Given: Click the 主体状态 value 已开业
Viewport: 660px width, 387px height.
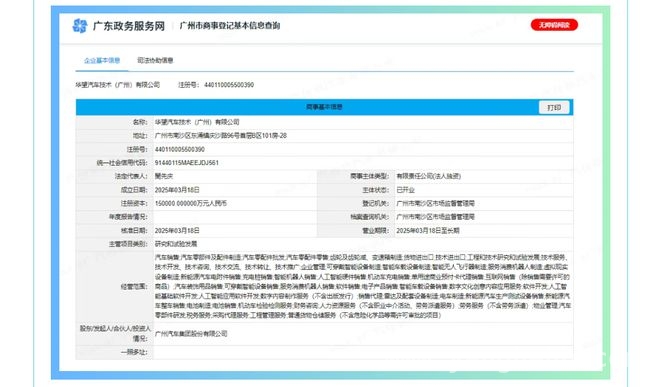Looking at the screenshot, I should (x=405, y=190).
